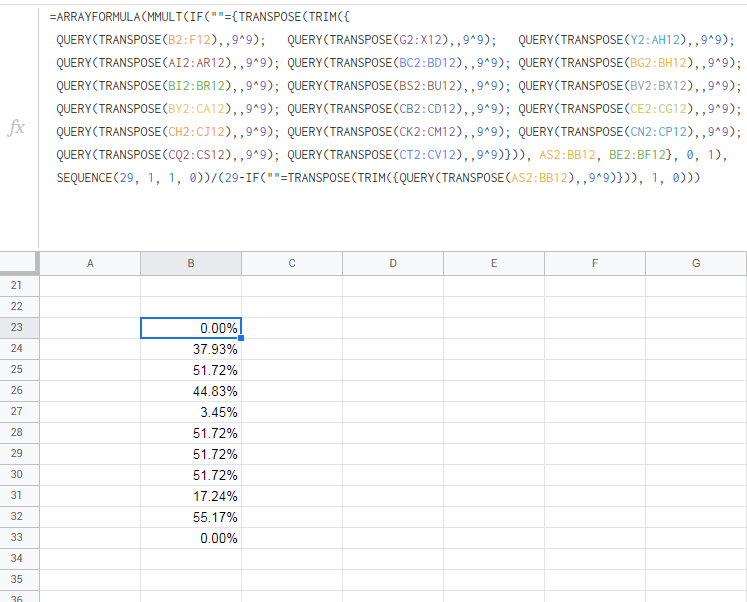Screen dimensions: 747x602
Task: Click G2:X12 range reference in formula
Action: tap(420, 40)
